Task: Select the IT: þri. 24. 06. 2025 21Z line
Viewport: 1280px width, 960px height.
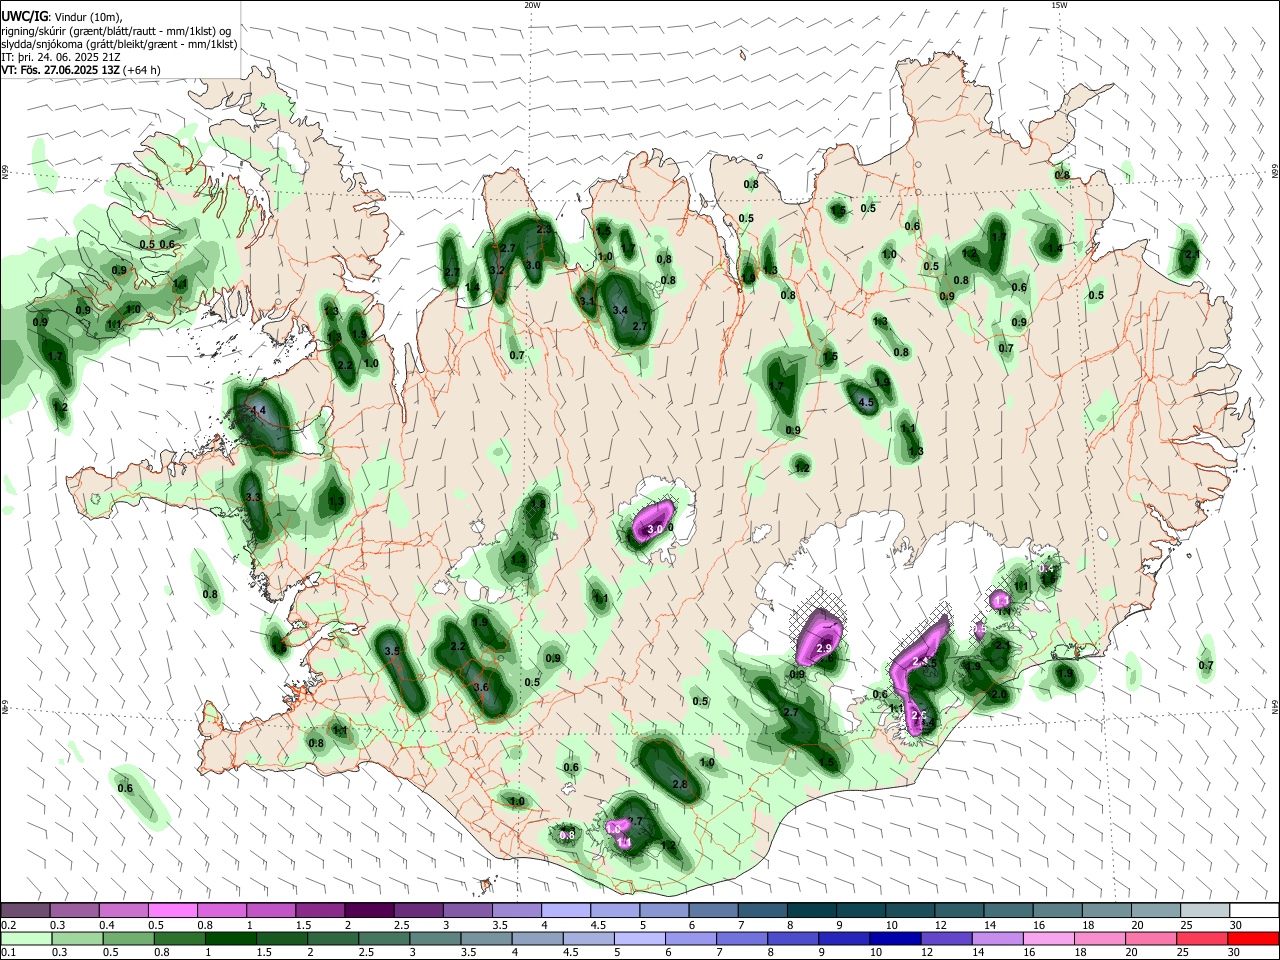Action: tap(61, 57)
